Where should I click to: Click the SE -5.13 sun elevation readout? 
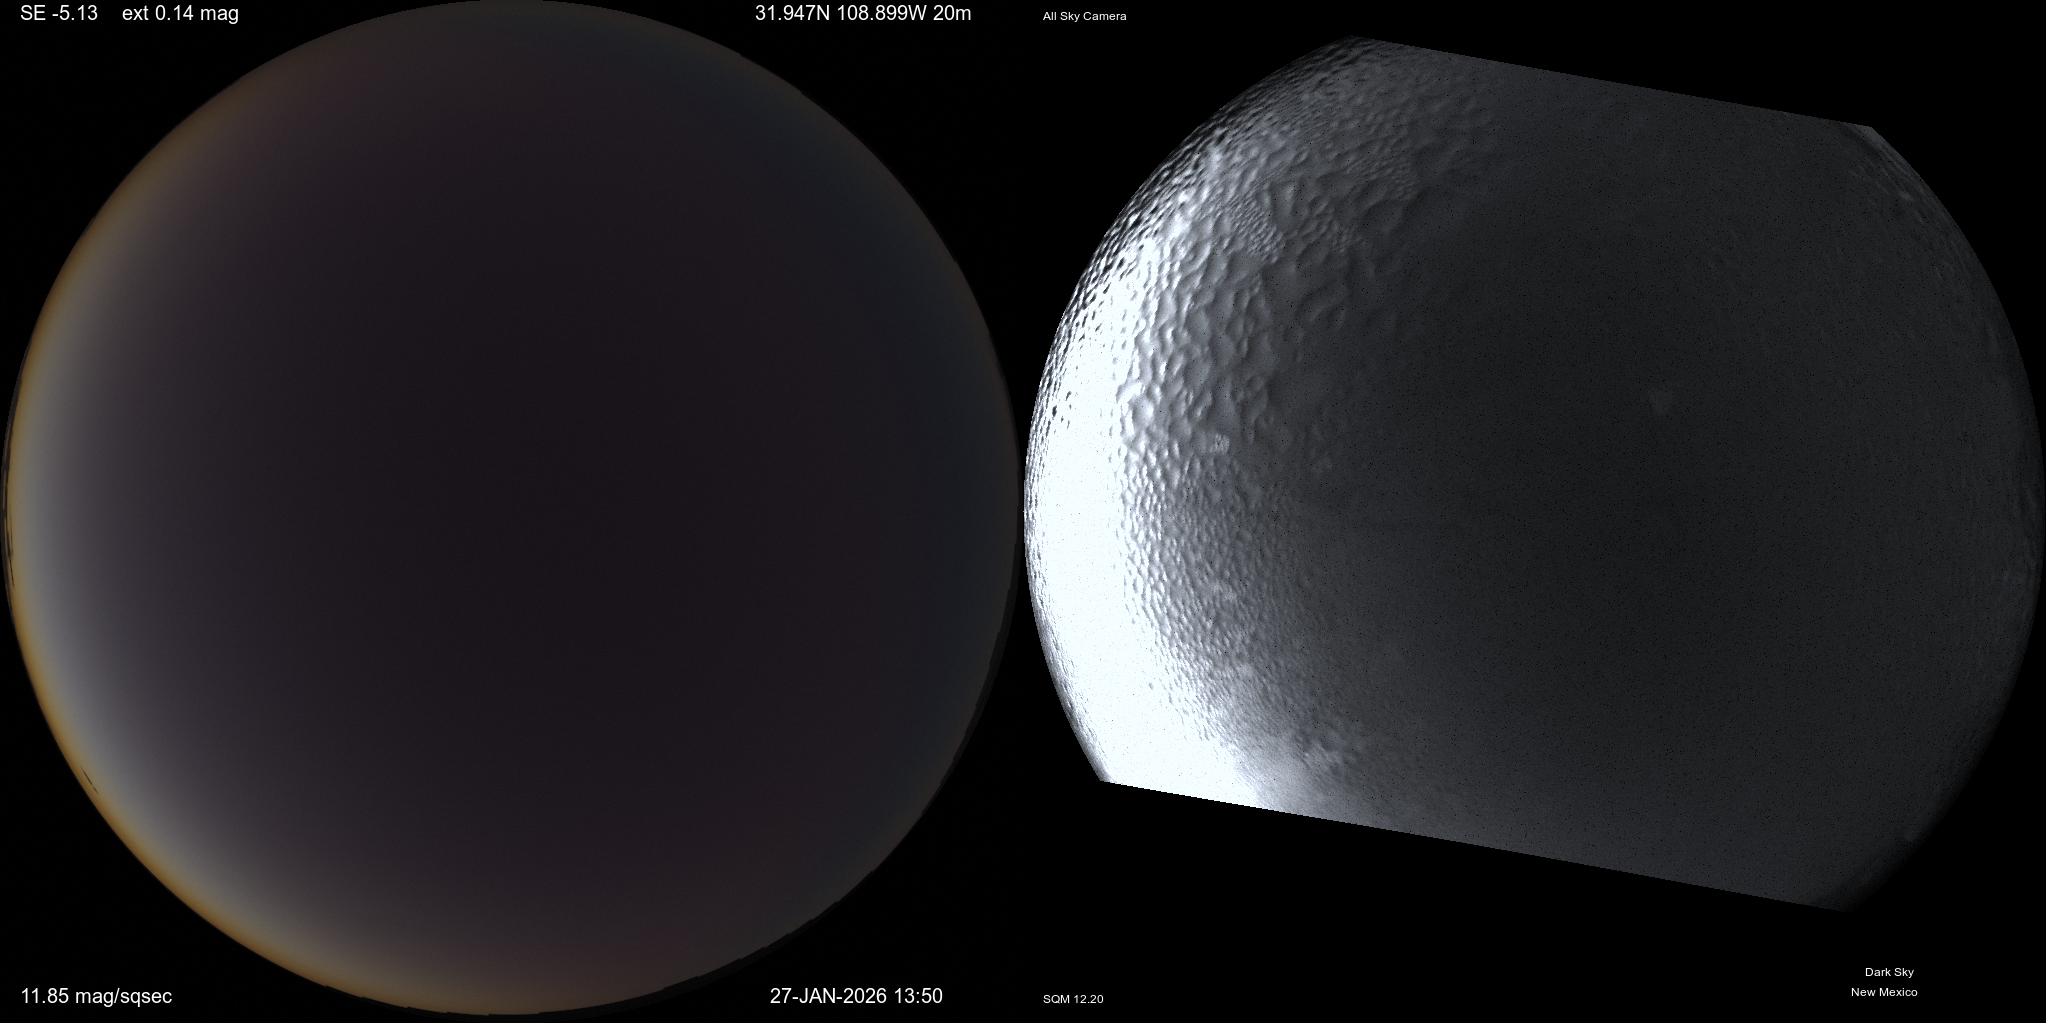pos(59,14)
